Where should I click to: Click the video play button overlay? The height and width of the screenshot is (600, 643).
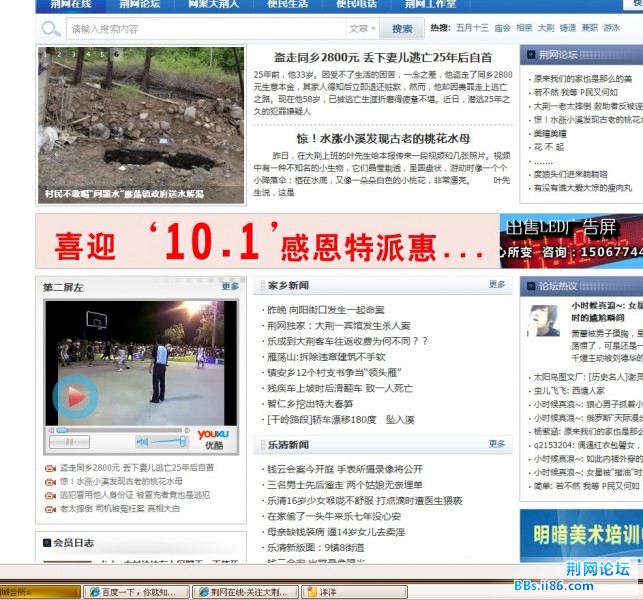click(x=75, y=397)
